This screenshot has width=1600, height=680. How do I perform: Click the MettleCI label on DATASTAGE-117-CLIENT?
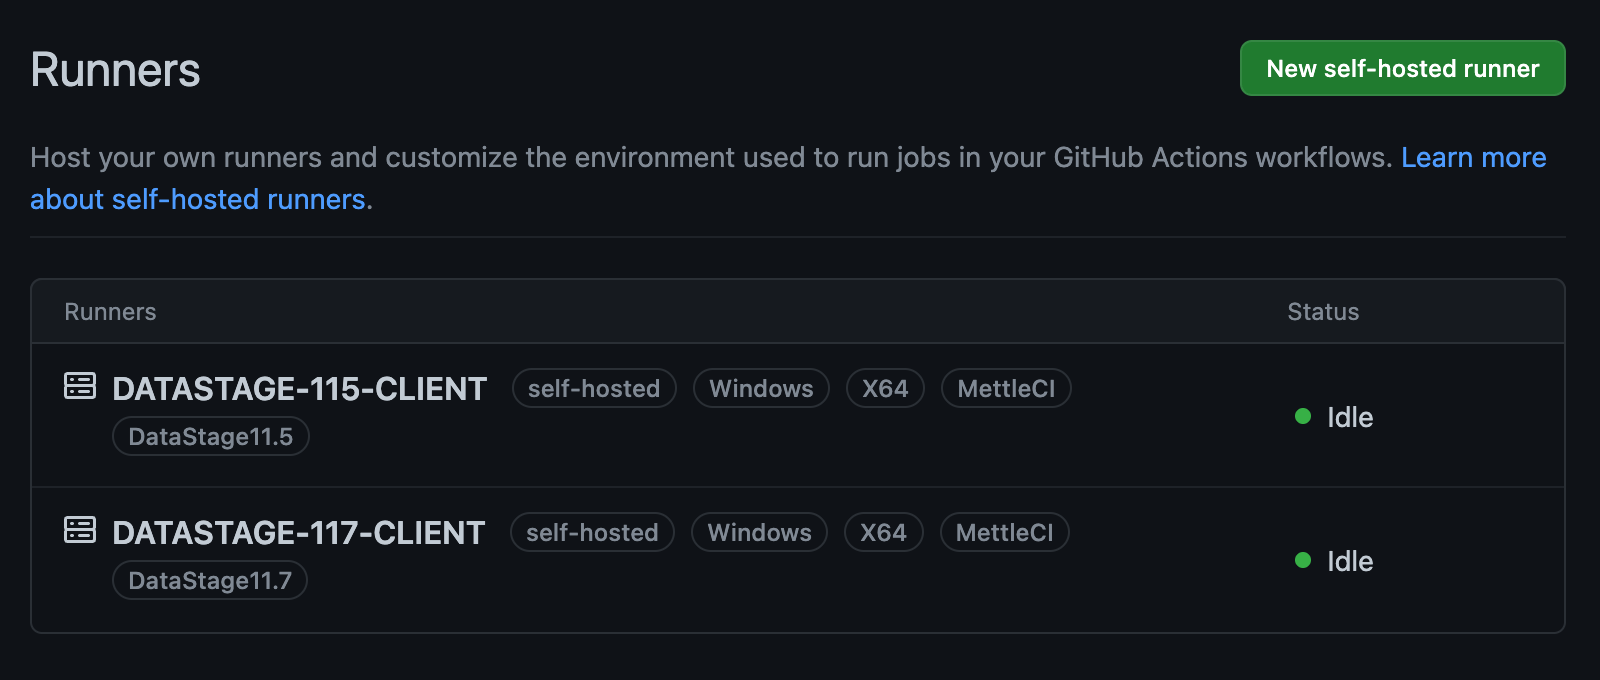tap(1004, 533)
